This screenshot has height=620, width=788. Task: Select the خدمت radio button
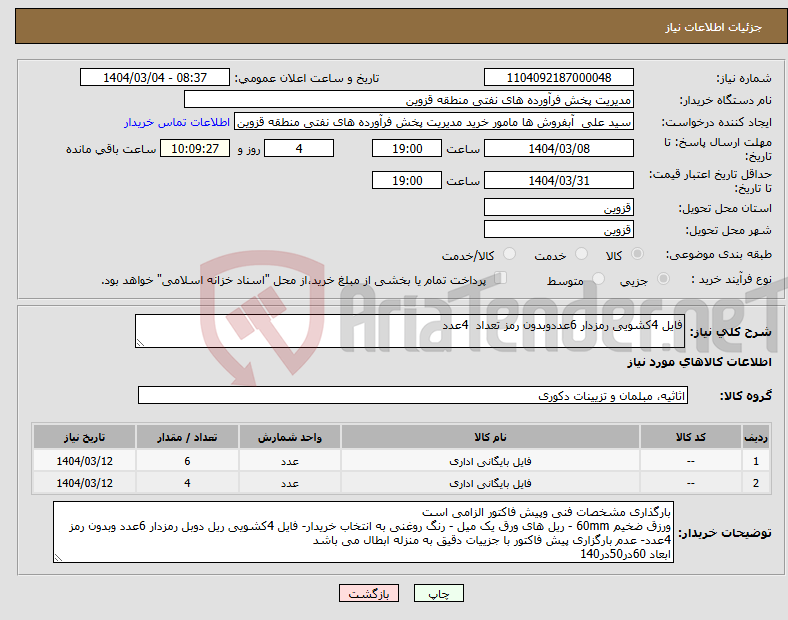581,254
